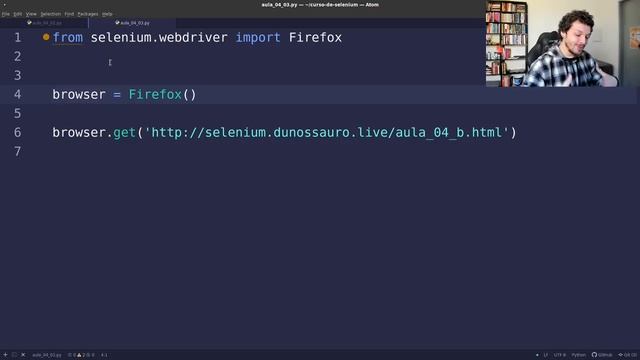The height and width of the screenshot is (360, 640).
Task: Open the Packages menu
Action: click(x=88, y=14)
